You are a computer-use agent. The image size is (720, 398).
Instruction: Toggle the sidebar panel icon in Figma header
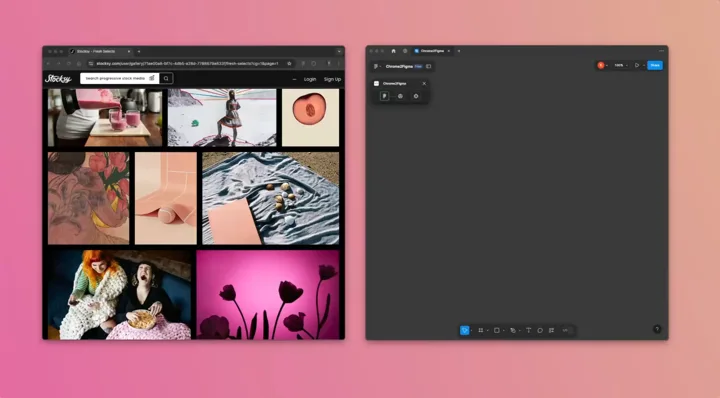point(428,67)
